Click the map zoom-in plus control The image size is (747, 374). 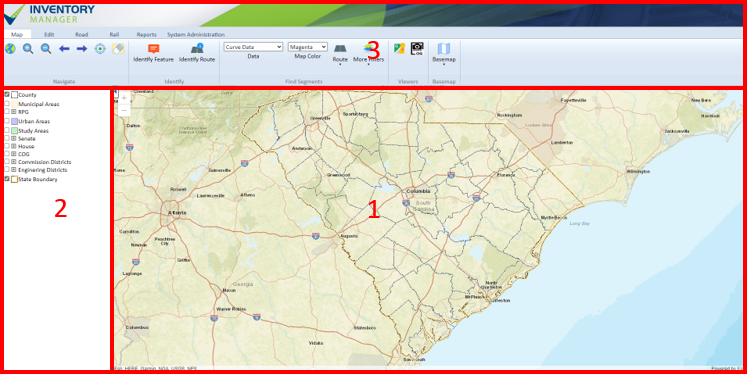tap(124, 98)
